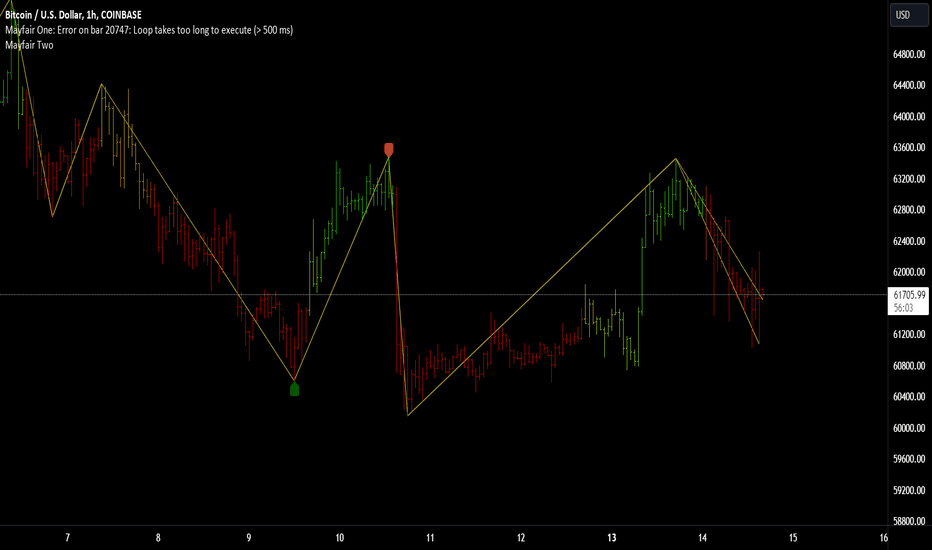Viewport: 932px width, 550px height.
Task: Click the 61200.00 price axis label
Action: click(x=909, y=334)
